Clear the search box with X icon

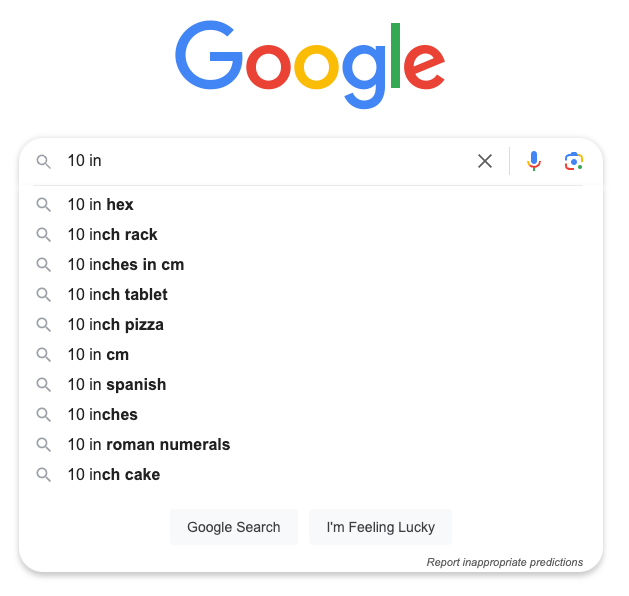pyautogui.click(x=485, y=161)
